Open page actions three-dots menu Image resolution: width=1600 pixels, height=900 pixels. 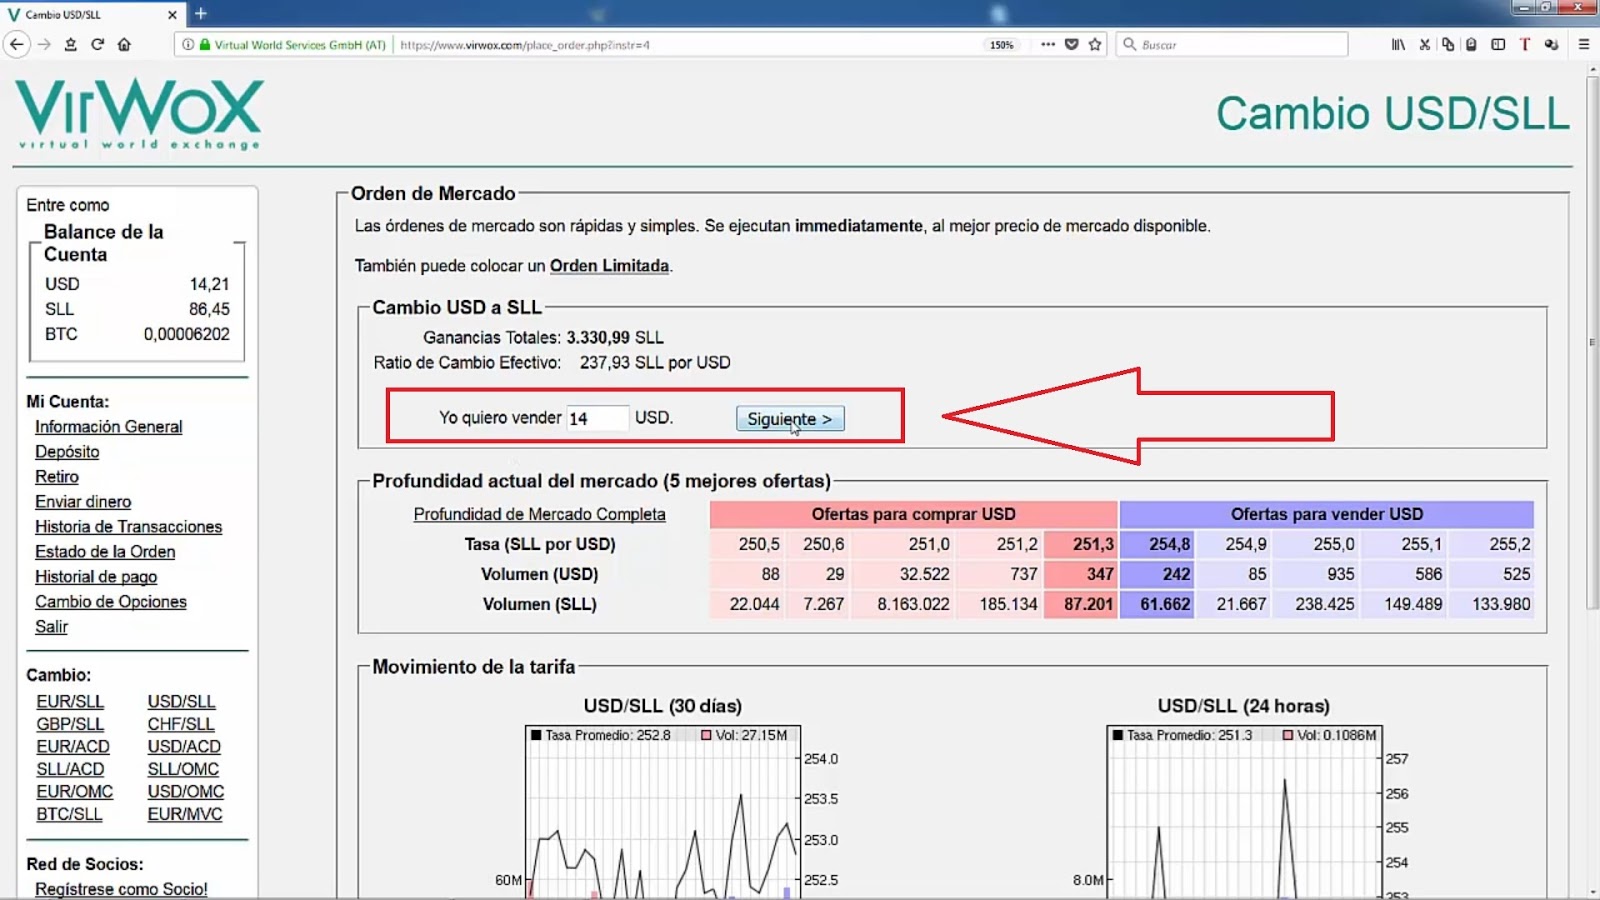click(x=1047, y=44)
